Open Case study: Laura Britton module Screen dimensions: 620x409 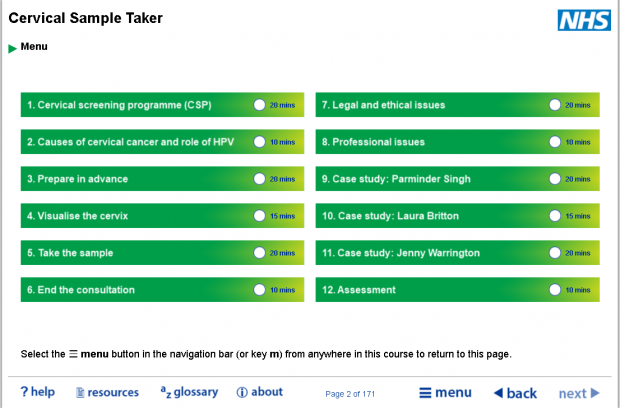point(457,216)
